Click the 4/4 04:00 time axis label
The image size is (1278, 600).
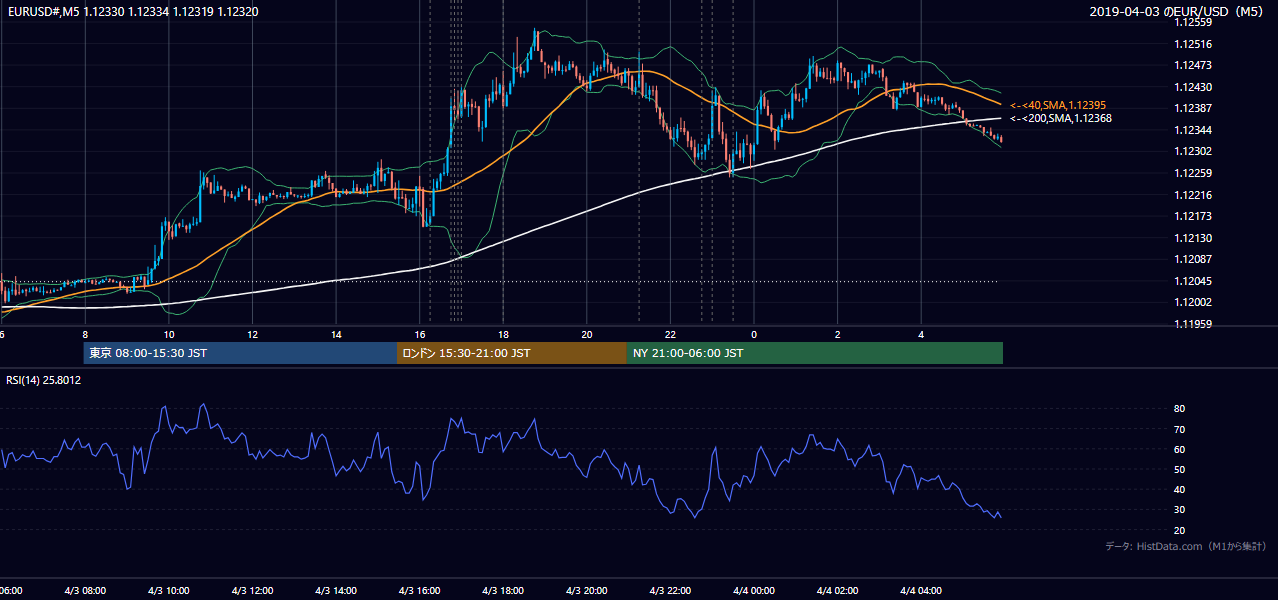coord(921,590)
